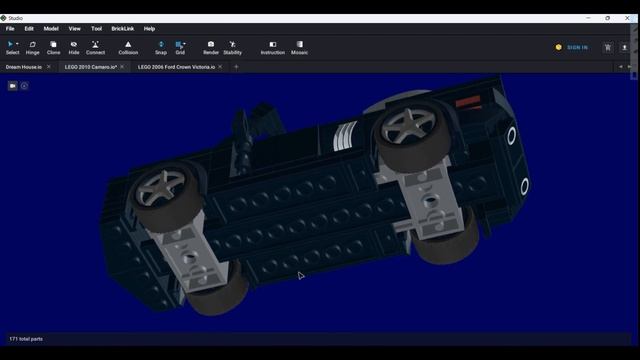Open the Edit menu
640x360 pixels.
[29, 29]
